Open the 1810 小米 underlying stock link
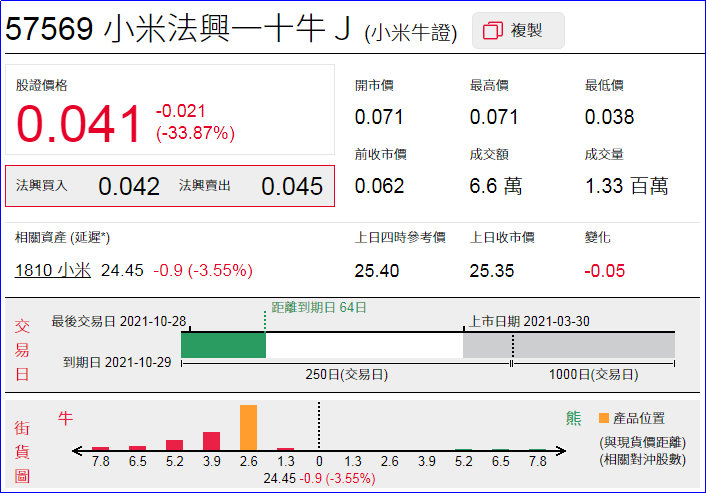707x493 pixels. 53,270
